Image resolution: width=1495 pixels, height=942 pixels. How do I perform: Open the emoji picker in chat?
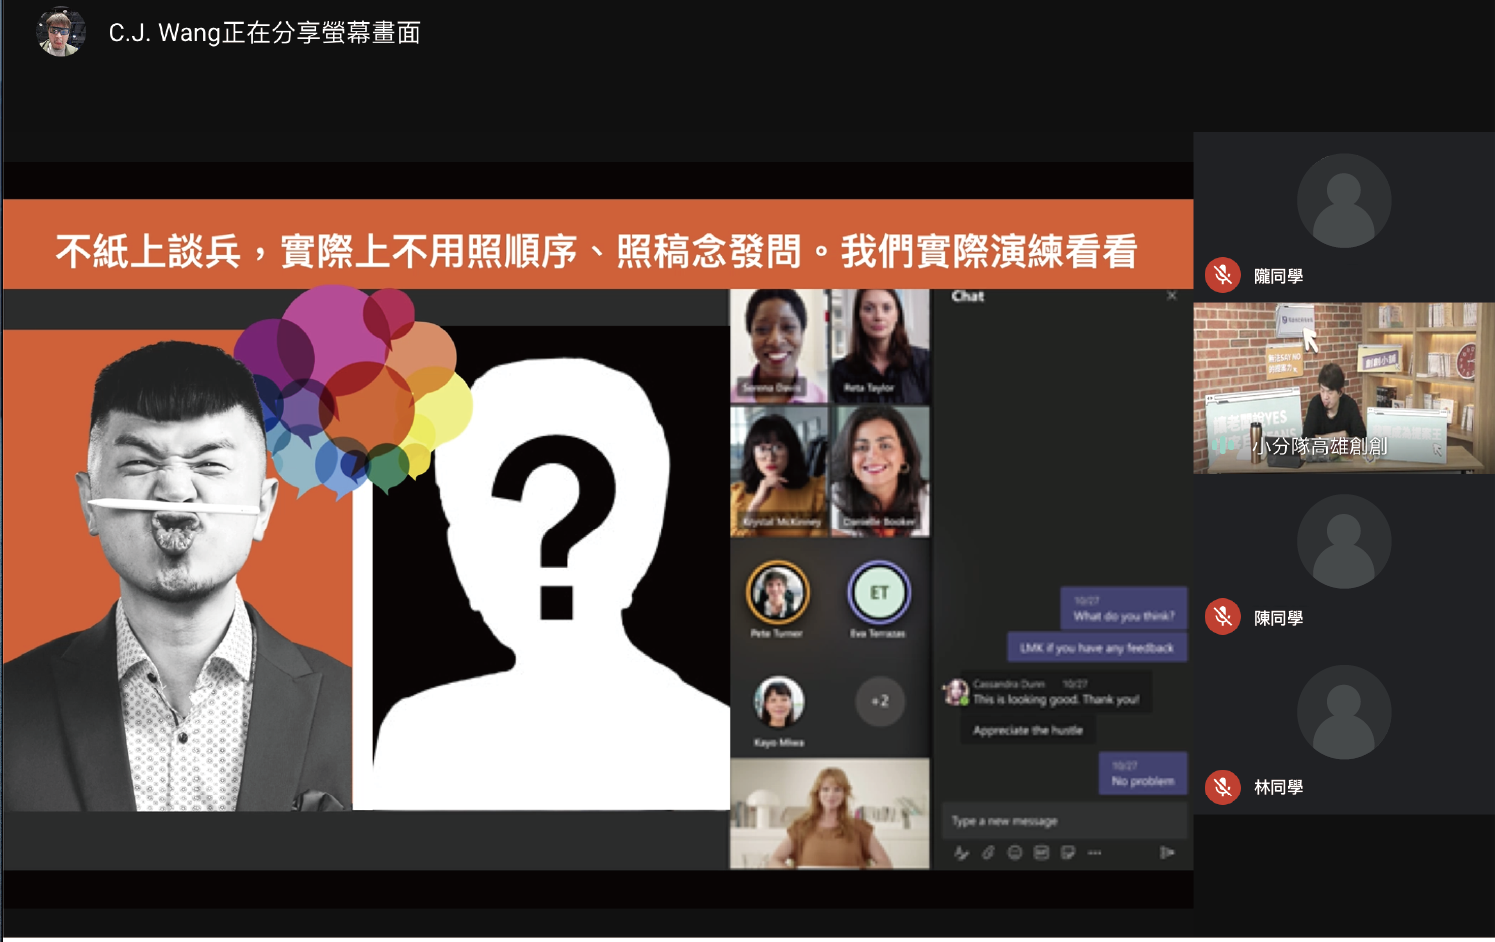(1015, 853)
